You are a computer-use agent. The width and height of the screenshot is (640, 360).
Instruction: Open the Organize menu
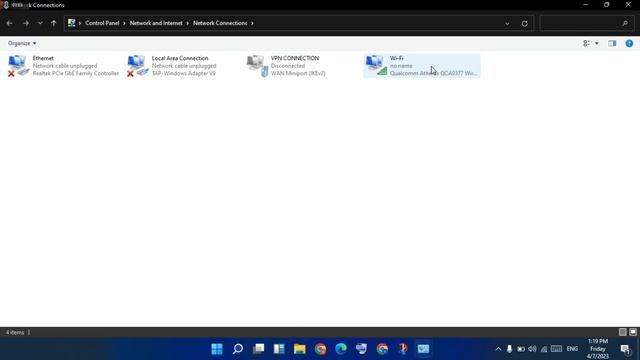point(22,43)
